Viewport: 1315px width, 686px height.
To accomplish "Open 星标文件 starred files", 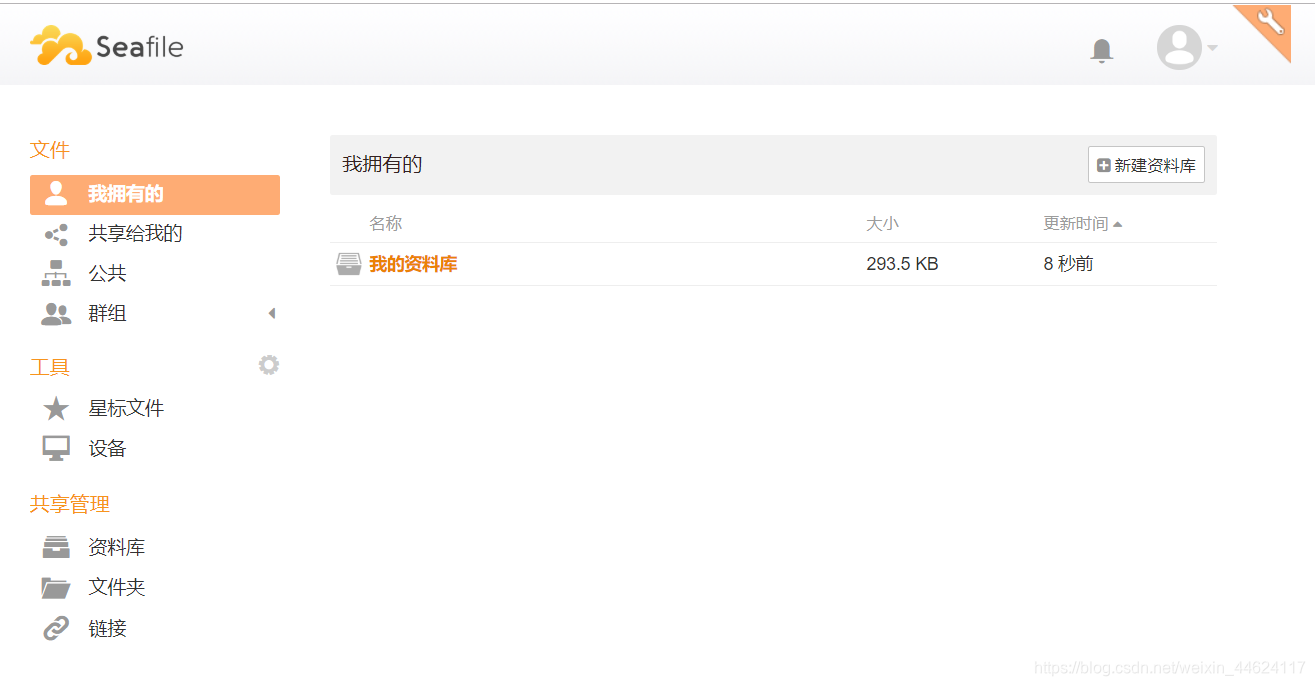I will [126, 408].
